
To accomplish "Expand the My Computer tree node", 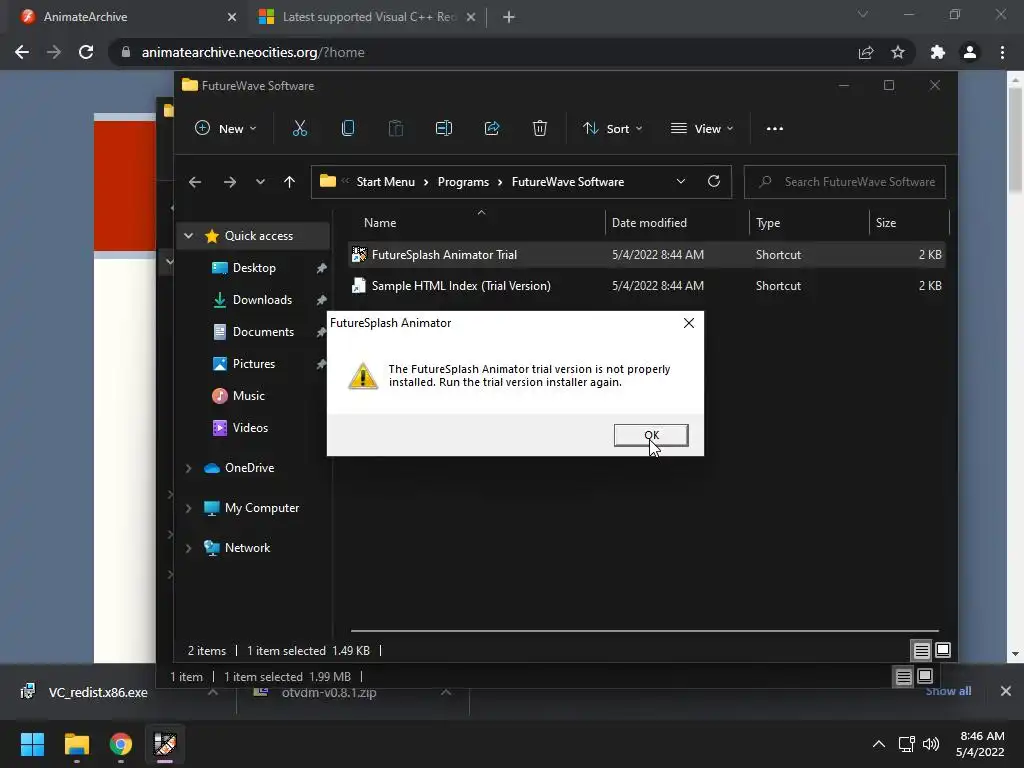I will pos(189,508).
